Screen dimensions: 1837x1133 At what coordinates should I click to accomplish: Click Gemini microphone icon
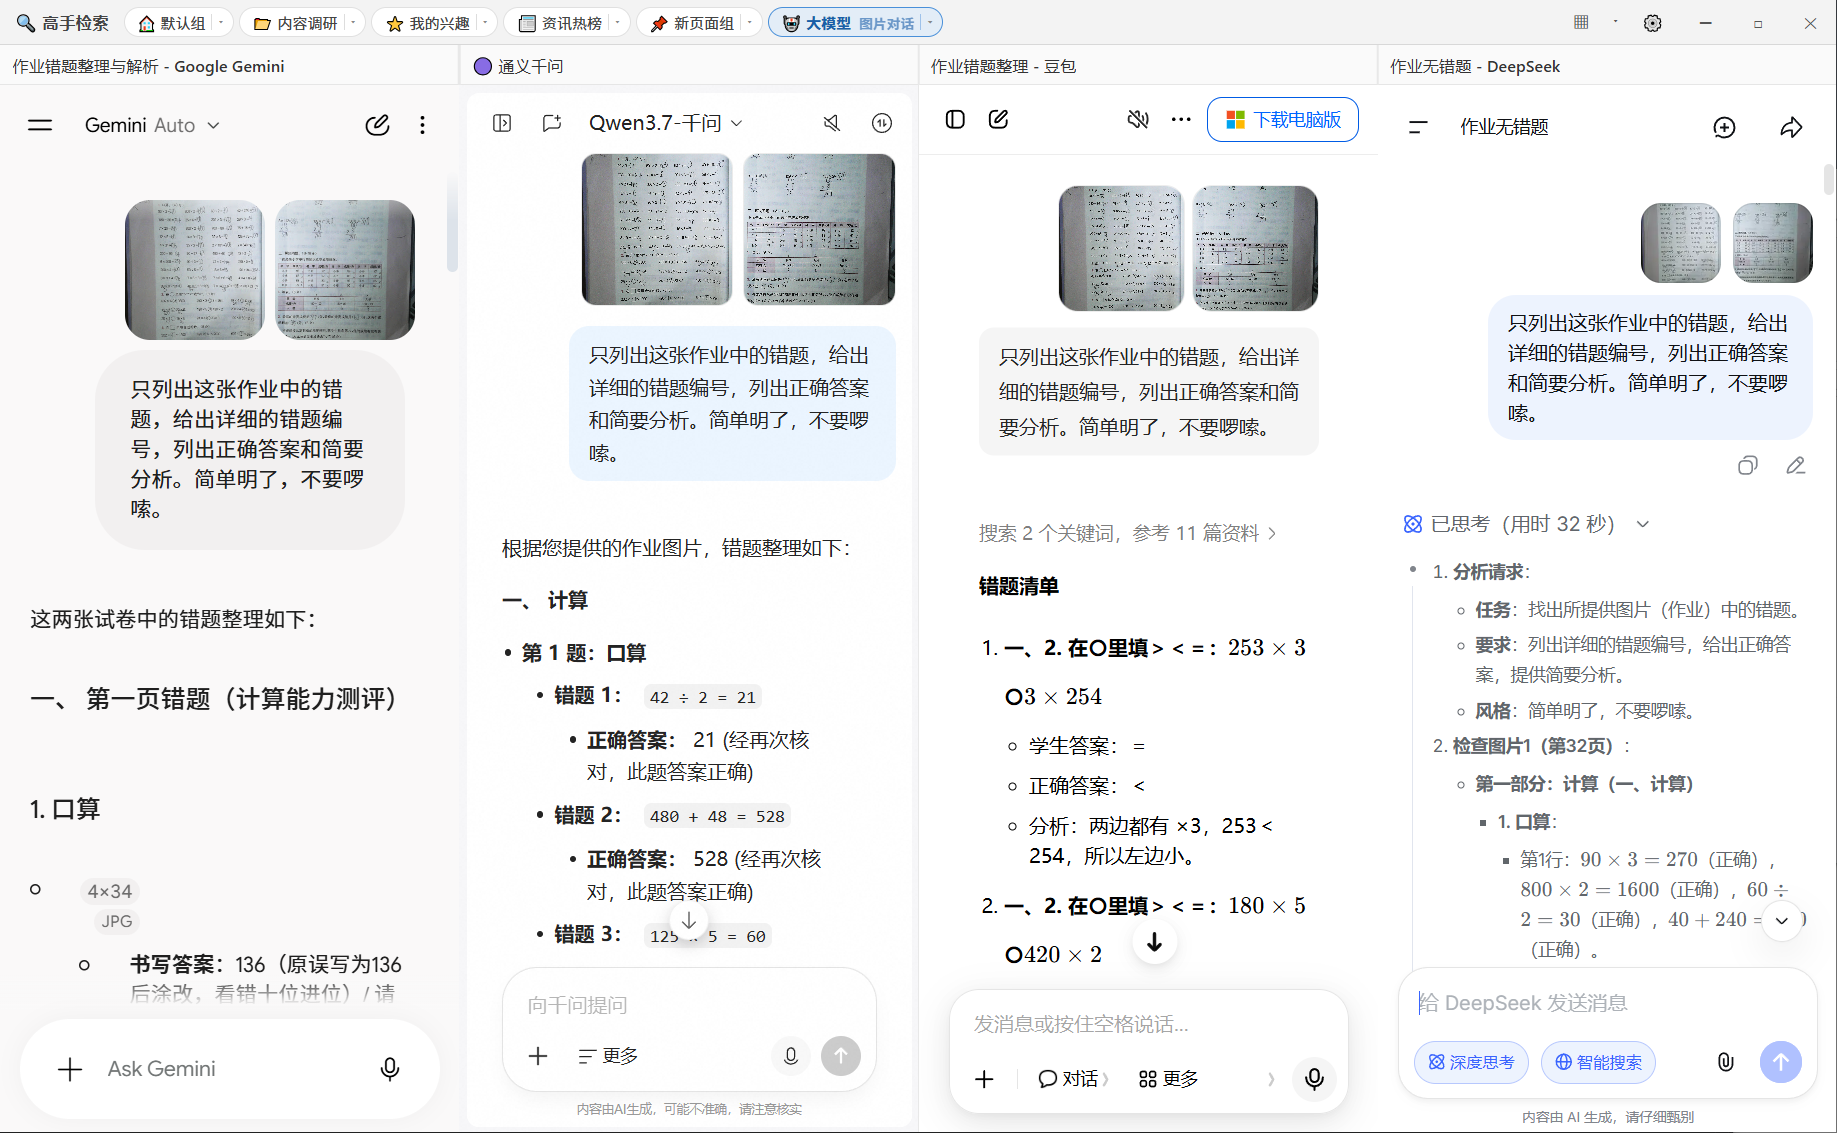390,1069
